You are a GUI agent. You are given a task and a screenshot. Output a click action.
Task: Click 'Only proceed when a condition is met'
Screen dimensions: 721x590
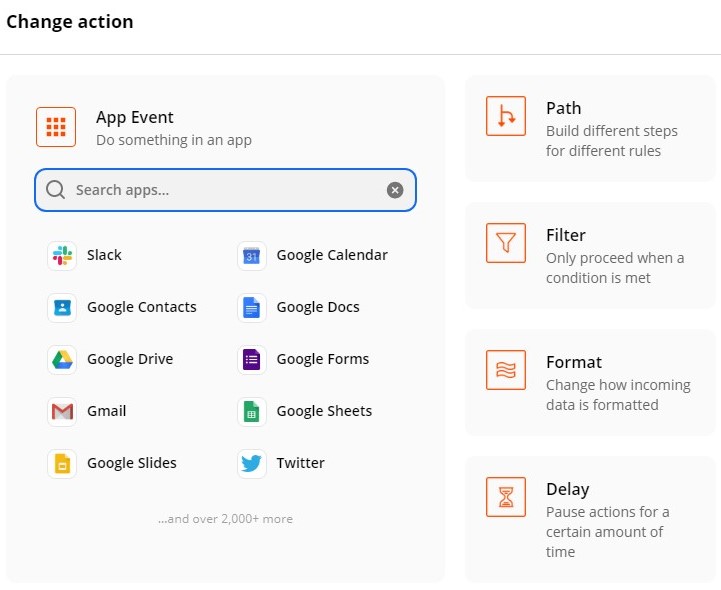(x=615, y=268)
